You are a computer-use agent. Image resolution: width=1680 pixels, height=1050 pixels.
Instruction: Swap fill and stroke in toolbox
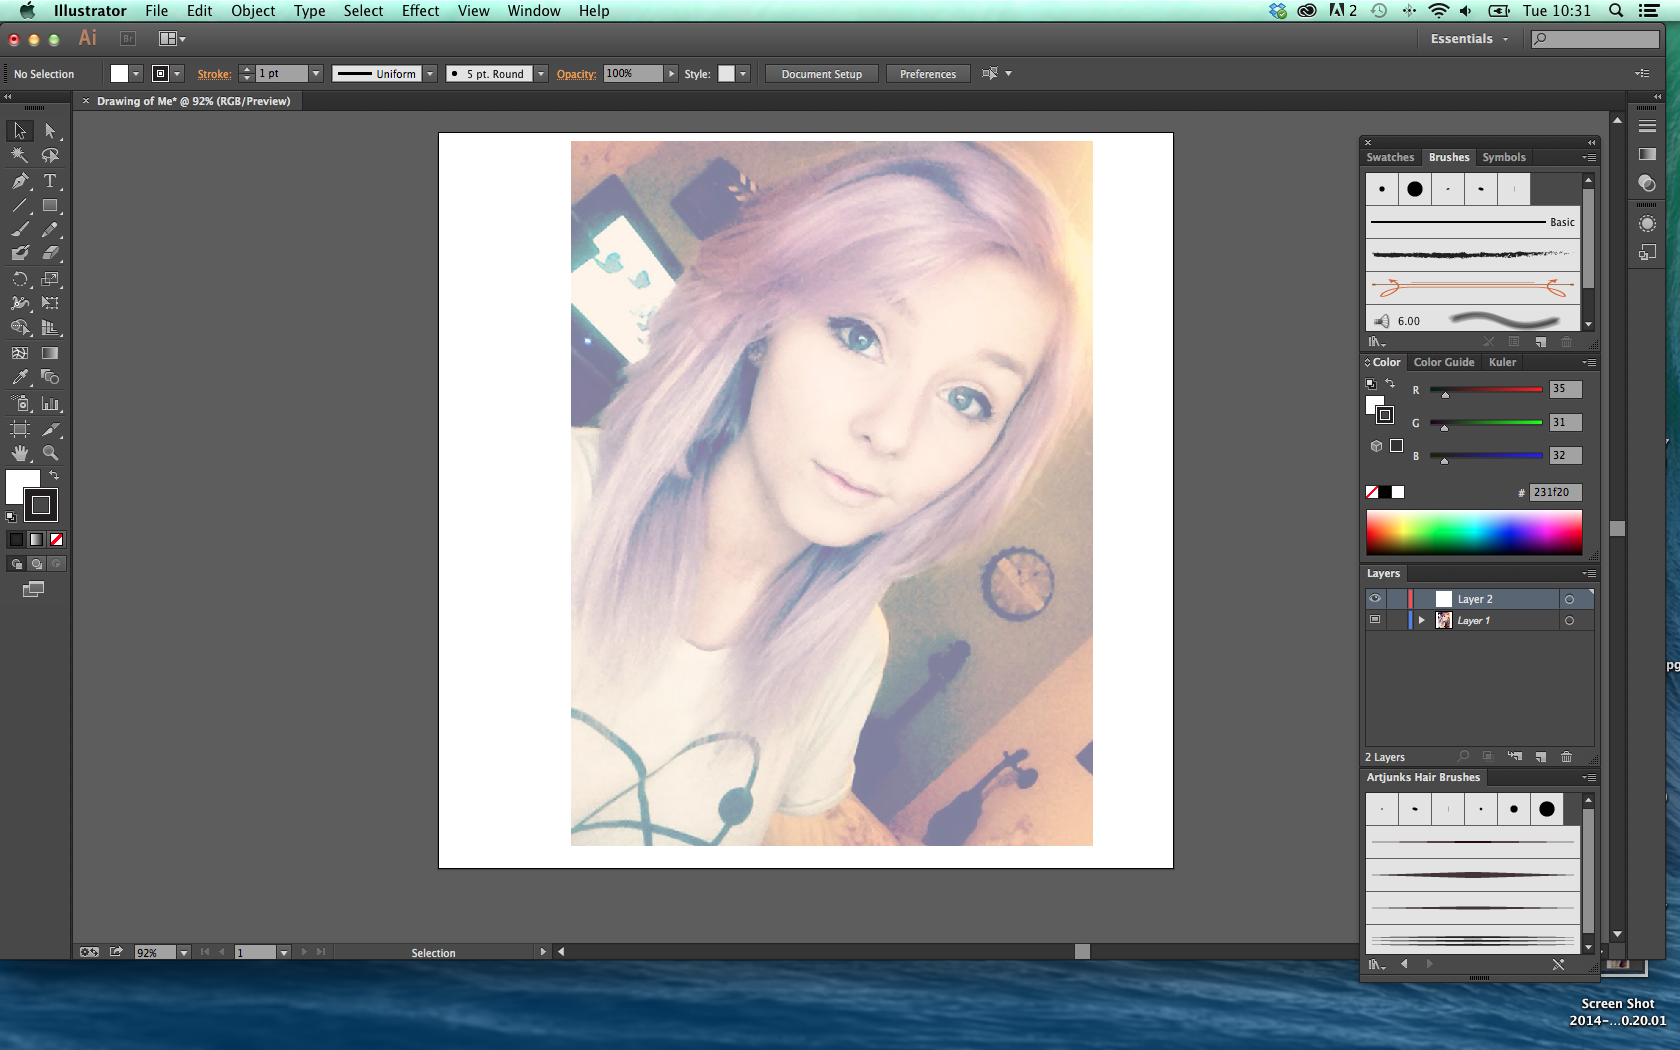coord(54,475)
